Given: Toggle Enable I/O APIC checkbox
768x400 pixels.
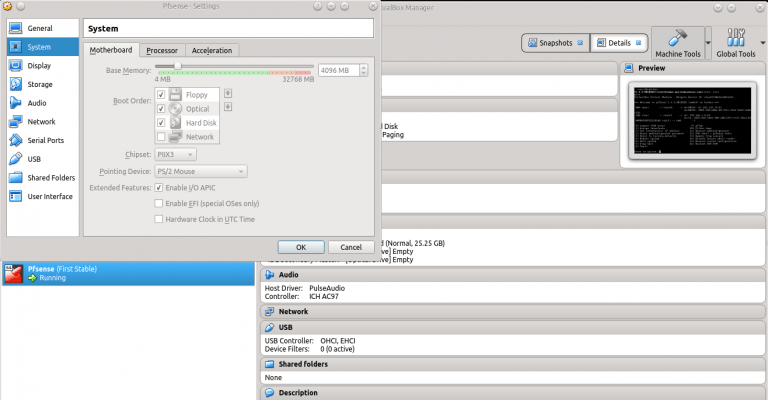Looking at the screenshot, I should click(159, 188).
